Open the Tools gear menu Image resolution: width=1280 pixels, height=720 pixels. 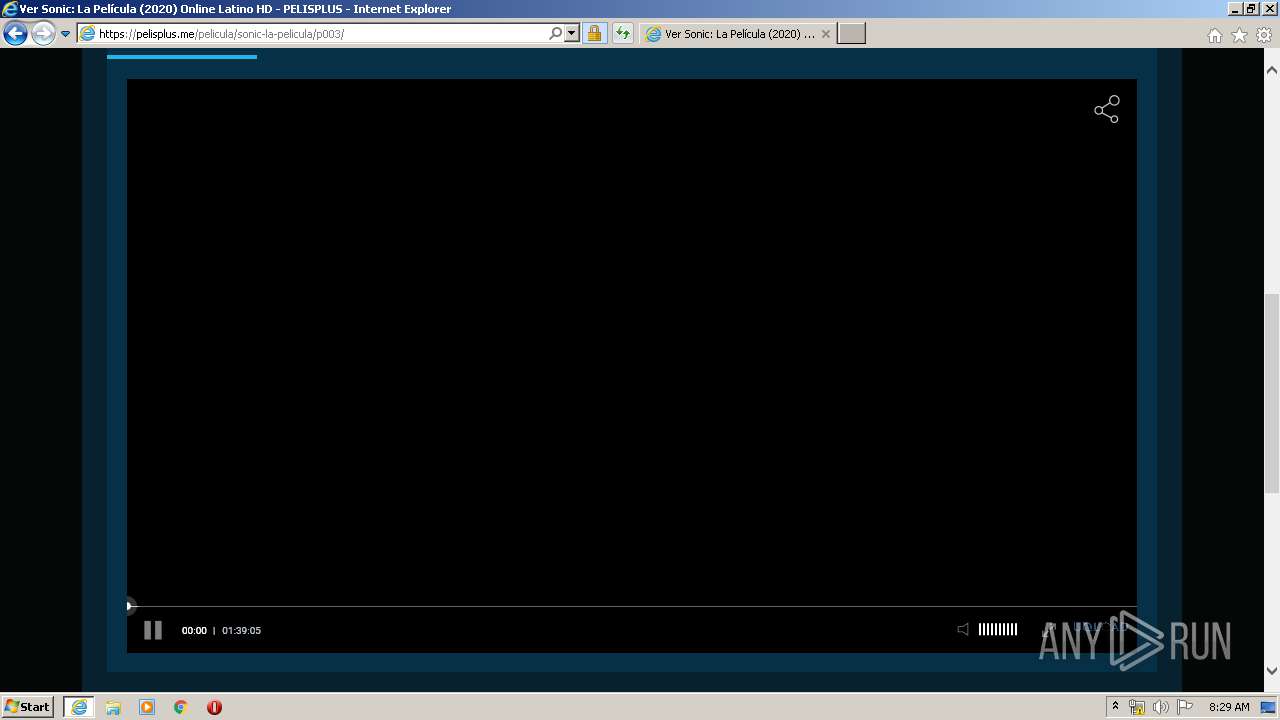click(1264, 35)
